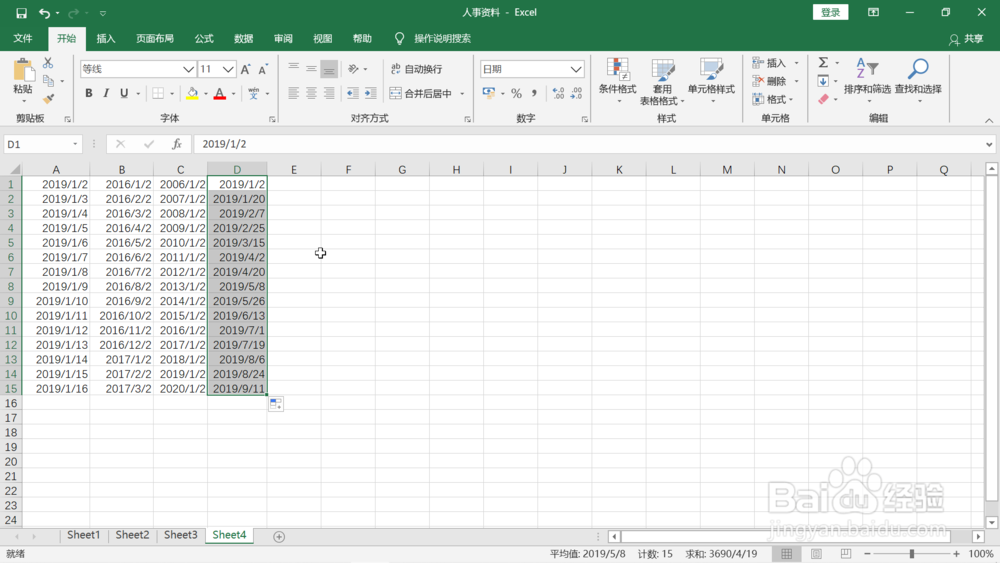Open Conditional Formatting (条件格式)

click(x=617, y=80)
